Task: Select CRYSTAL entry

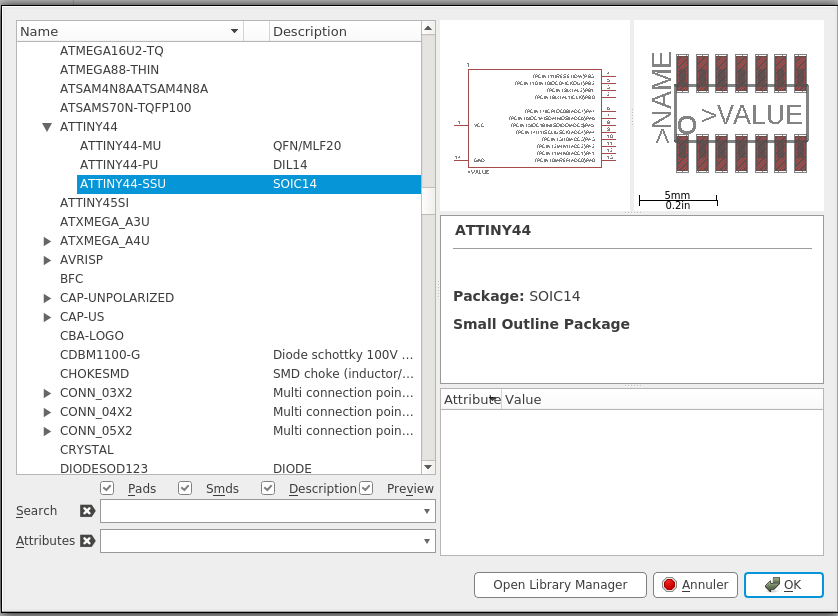Action: coord(87,450)
